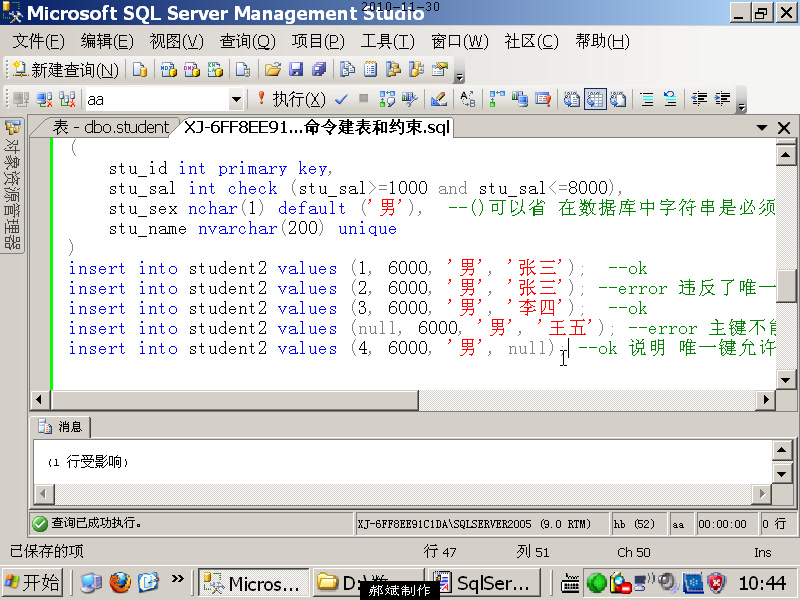
Task: Parse the query with the checkmark icon
Action: tap(341, 99)
